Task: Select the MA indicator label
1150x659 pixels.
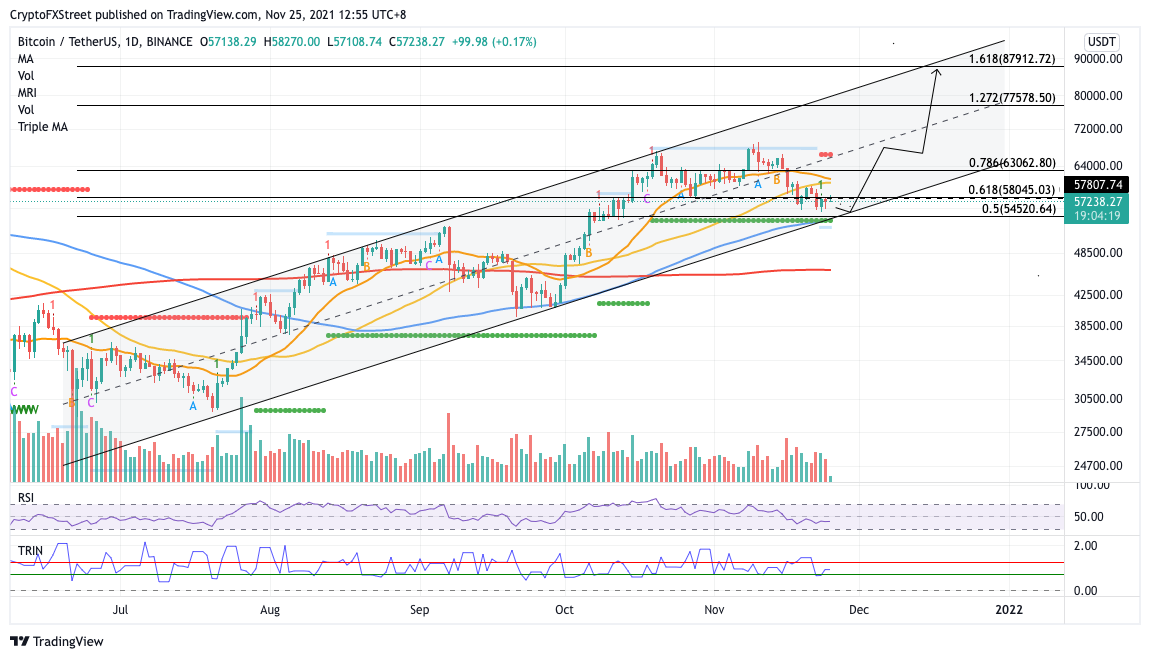Action: pyautogui.click(x=26, y=59)
